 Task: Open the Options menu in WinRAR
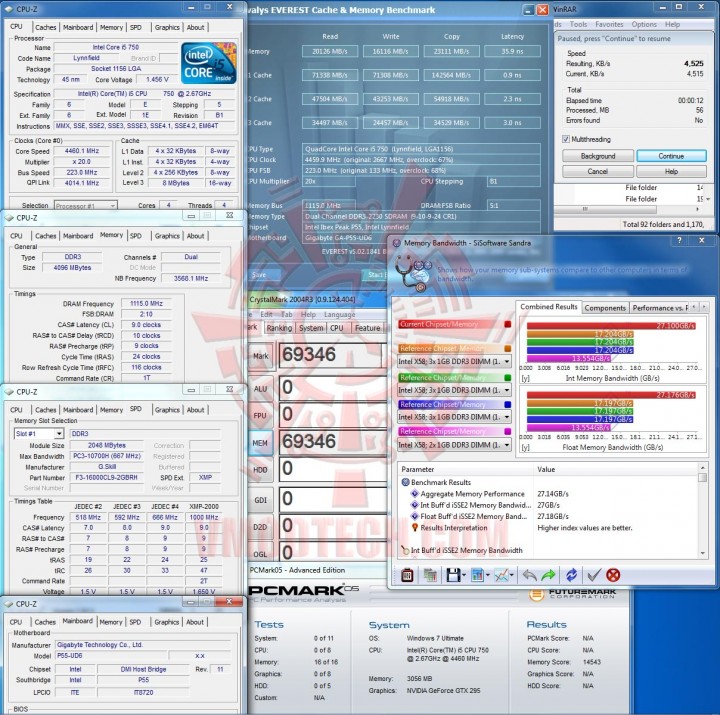[644, 24]
